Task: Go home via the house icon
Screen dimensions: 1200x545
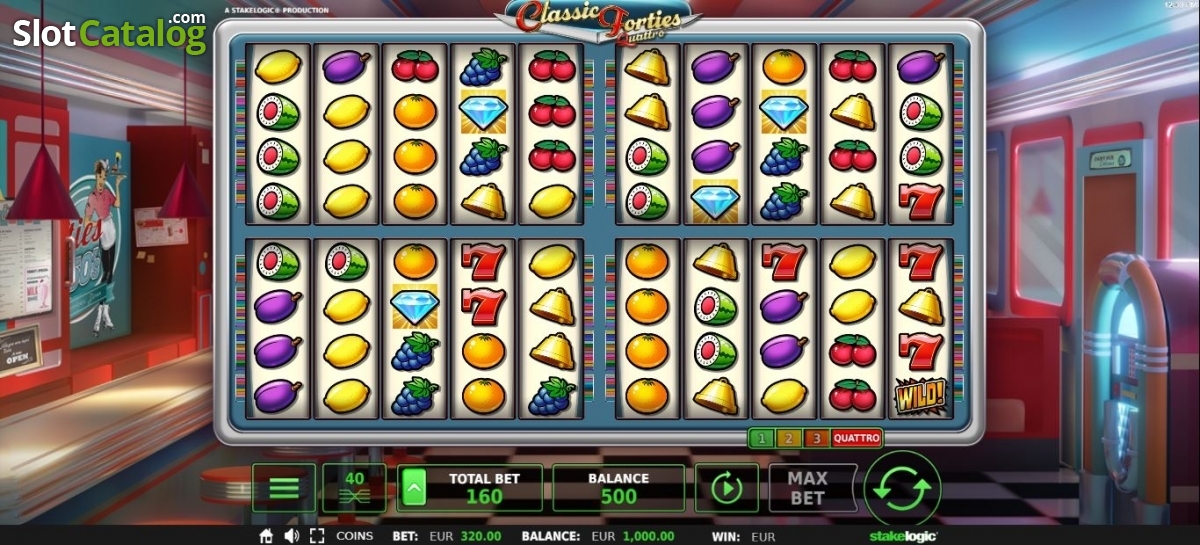Action: 266,536
